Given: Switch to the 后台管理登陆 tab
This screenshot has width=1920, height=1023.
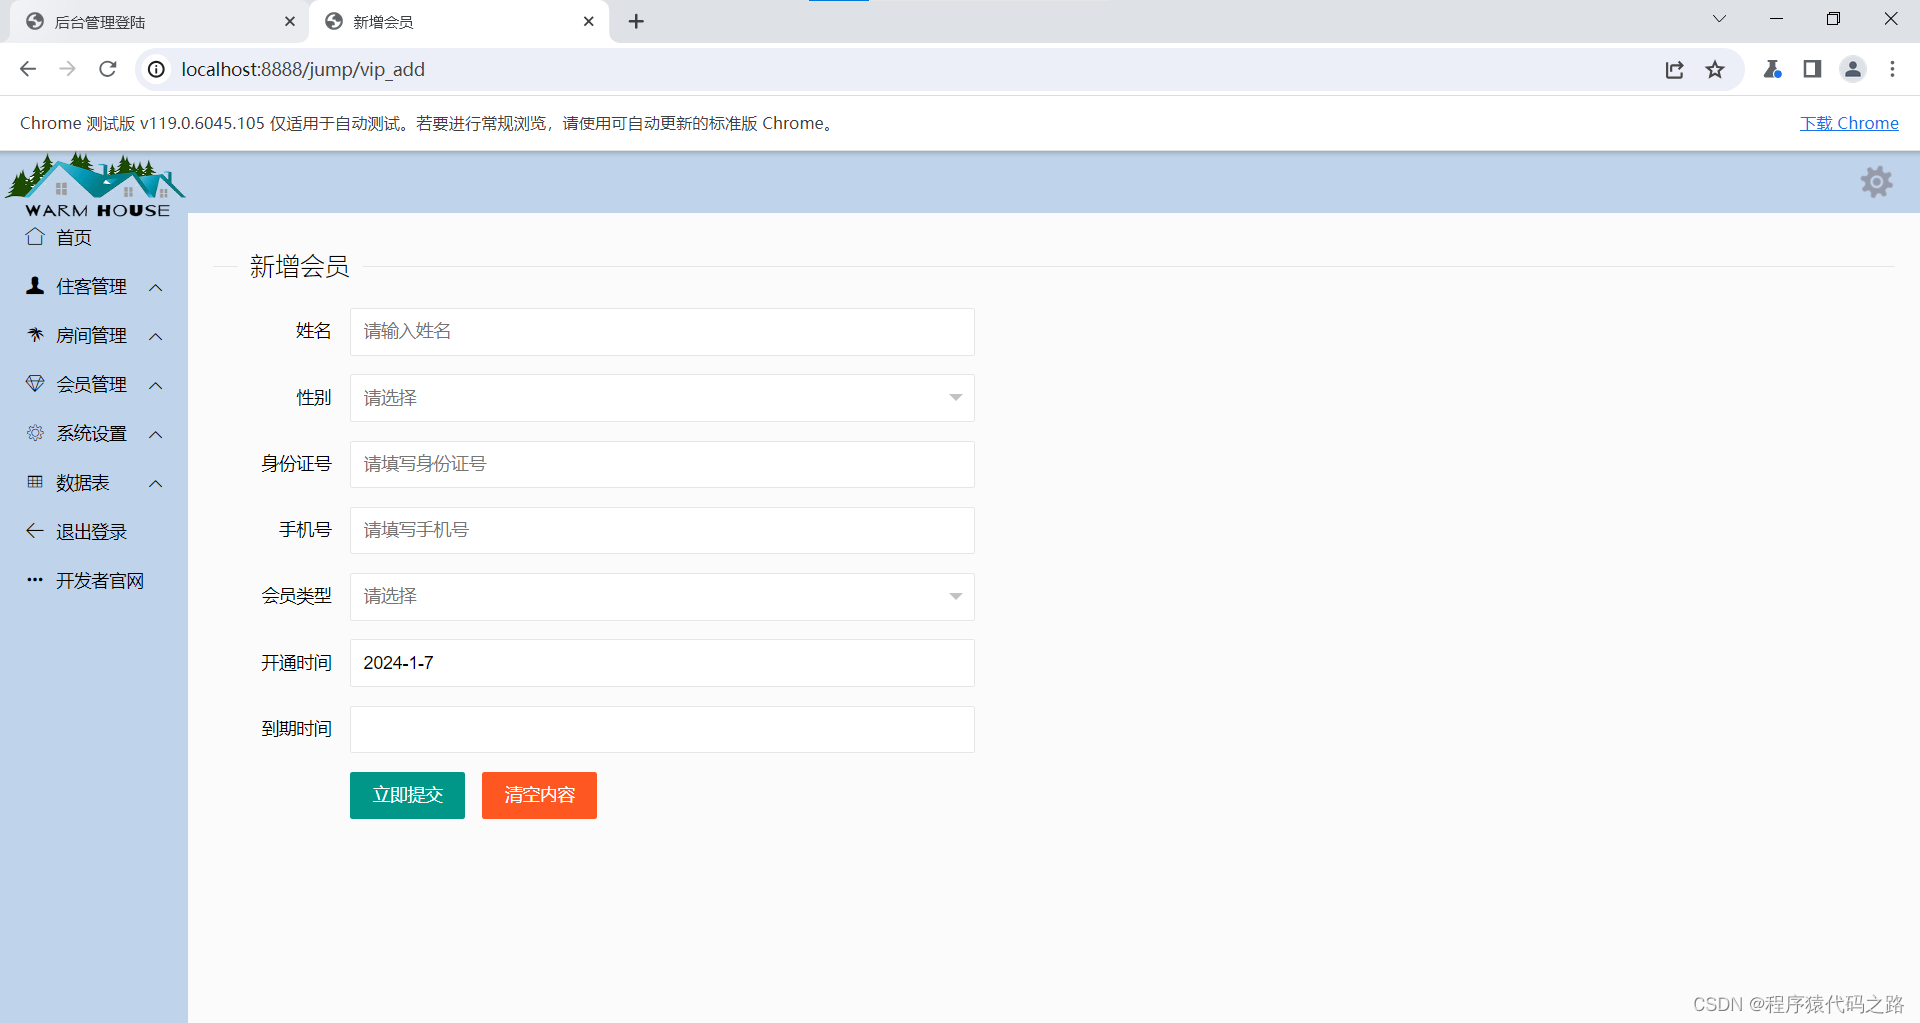Looking at the screenshot, I should (x=160, y=22).
